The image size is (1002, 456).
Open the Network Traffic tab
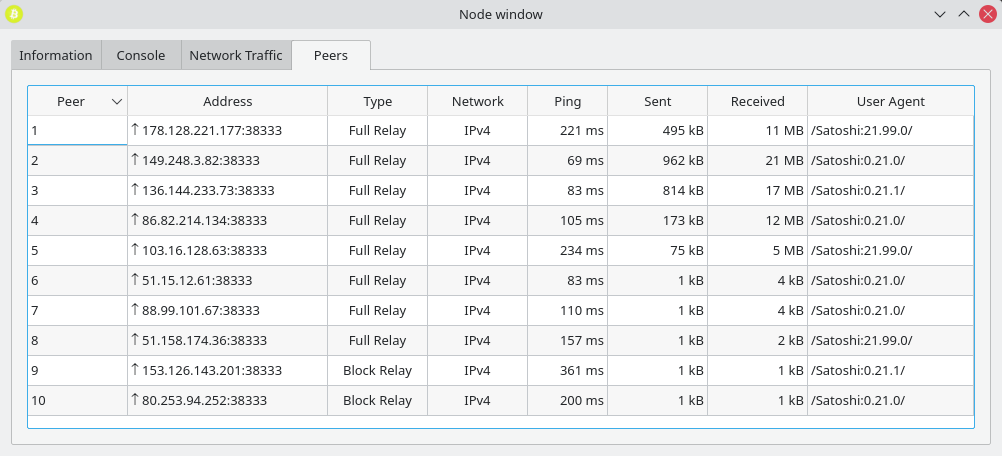point(236,56)
